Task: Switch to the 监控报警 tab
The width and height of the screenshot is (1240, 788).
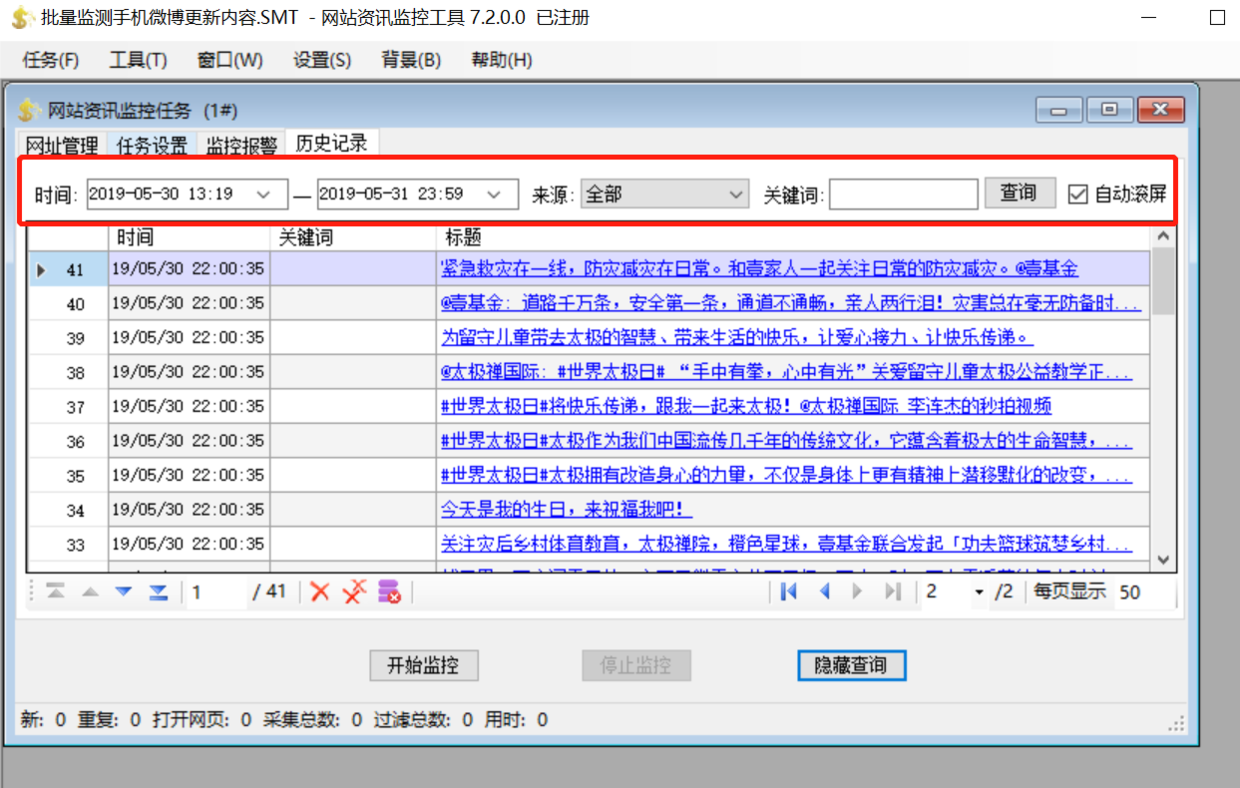Action: (x=242, y=146)
